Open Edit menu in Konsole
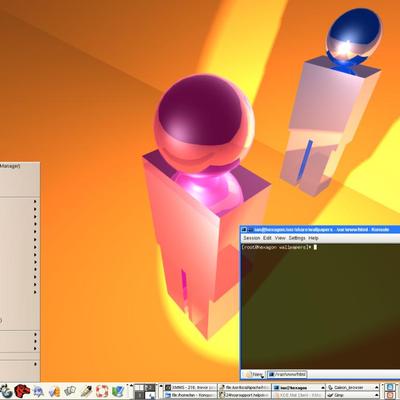Viewport: 400px width, 400px height. pos(267,238)
